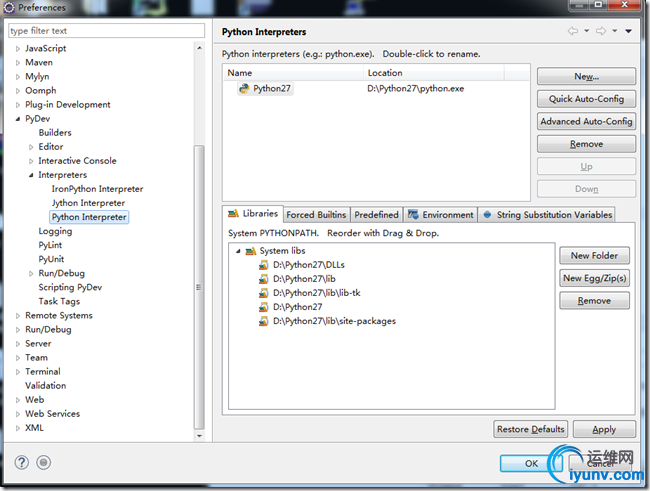Select the Scripting PyDev tree item
The image size is (650, 491).
click(70, 287)
